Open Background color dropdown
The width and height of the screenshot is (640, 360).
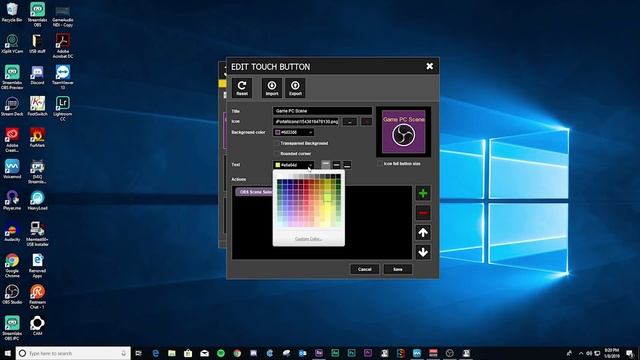pos(293,132)
